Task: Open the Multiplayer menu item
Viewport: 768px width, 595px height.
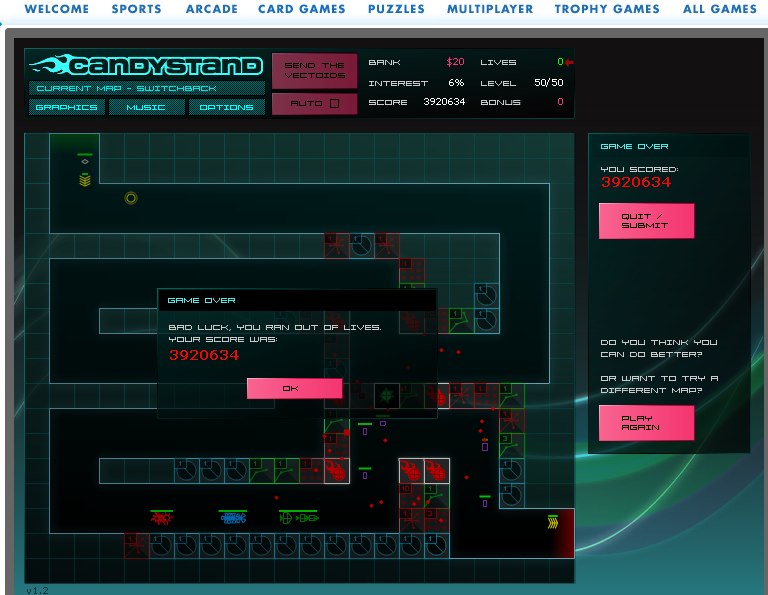Action: [490, 9]
